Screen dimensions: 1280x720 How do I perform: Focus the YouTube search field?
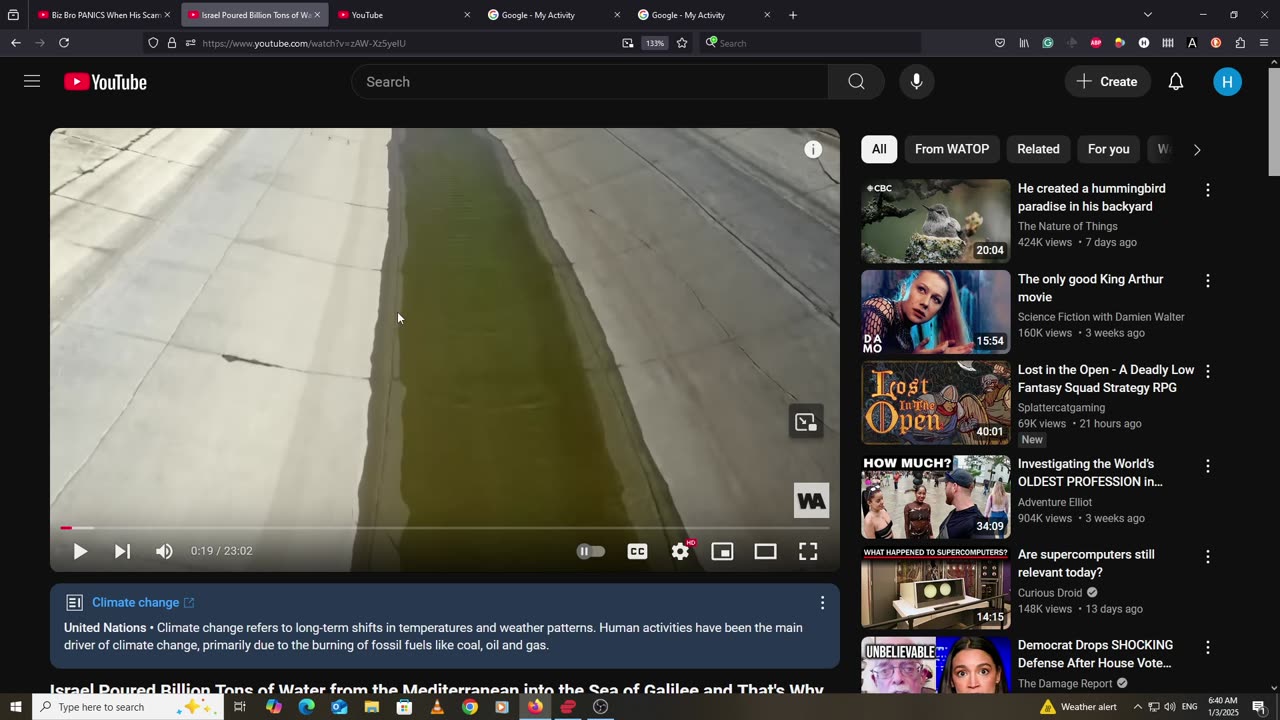pyautogui.click(x=590, y=82)
